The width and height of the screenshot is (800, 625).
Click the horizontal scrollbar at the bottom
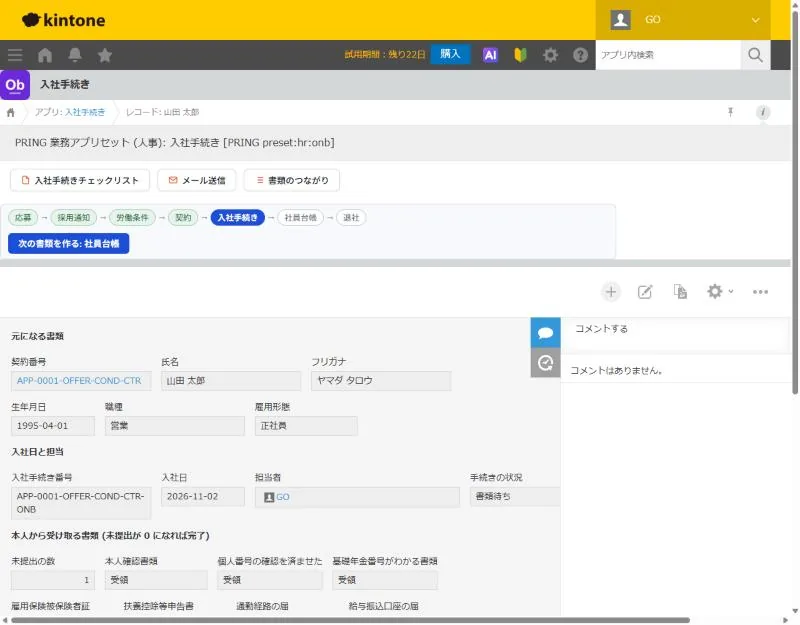click(x=350, y=620)
